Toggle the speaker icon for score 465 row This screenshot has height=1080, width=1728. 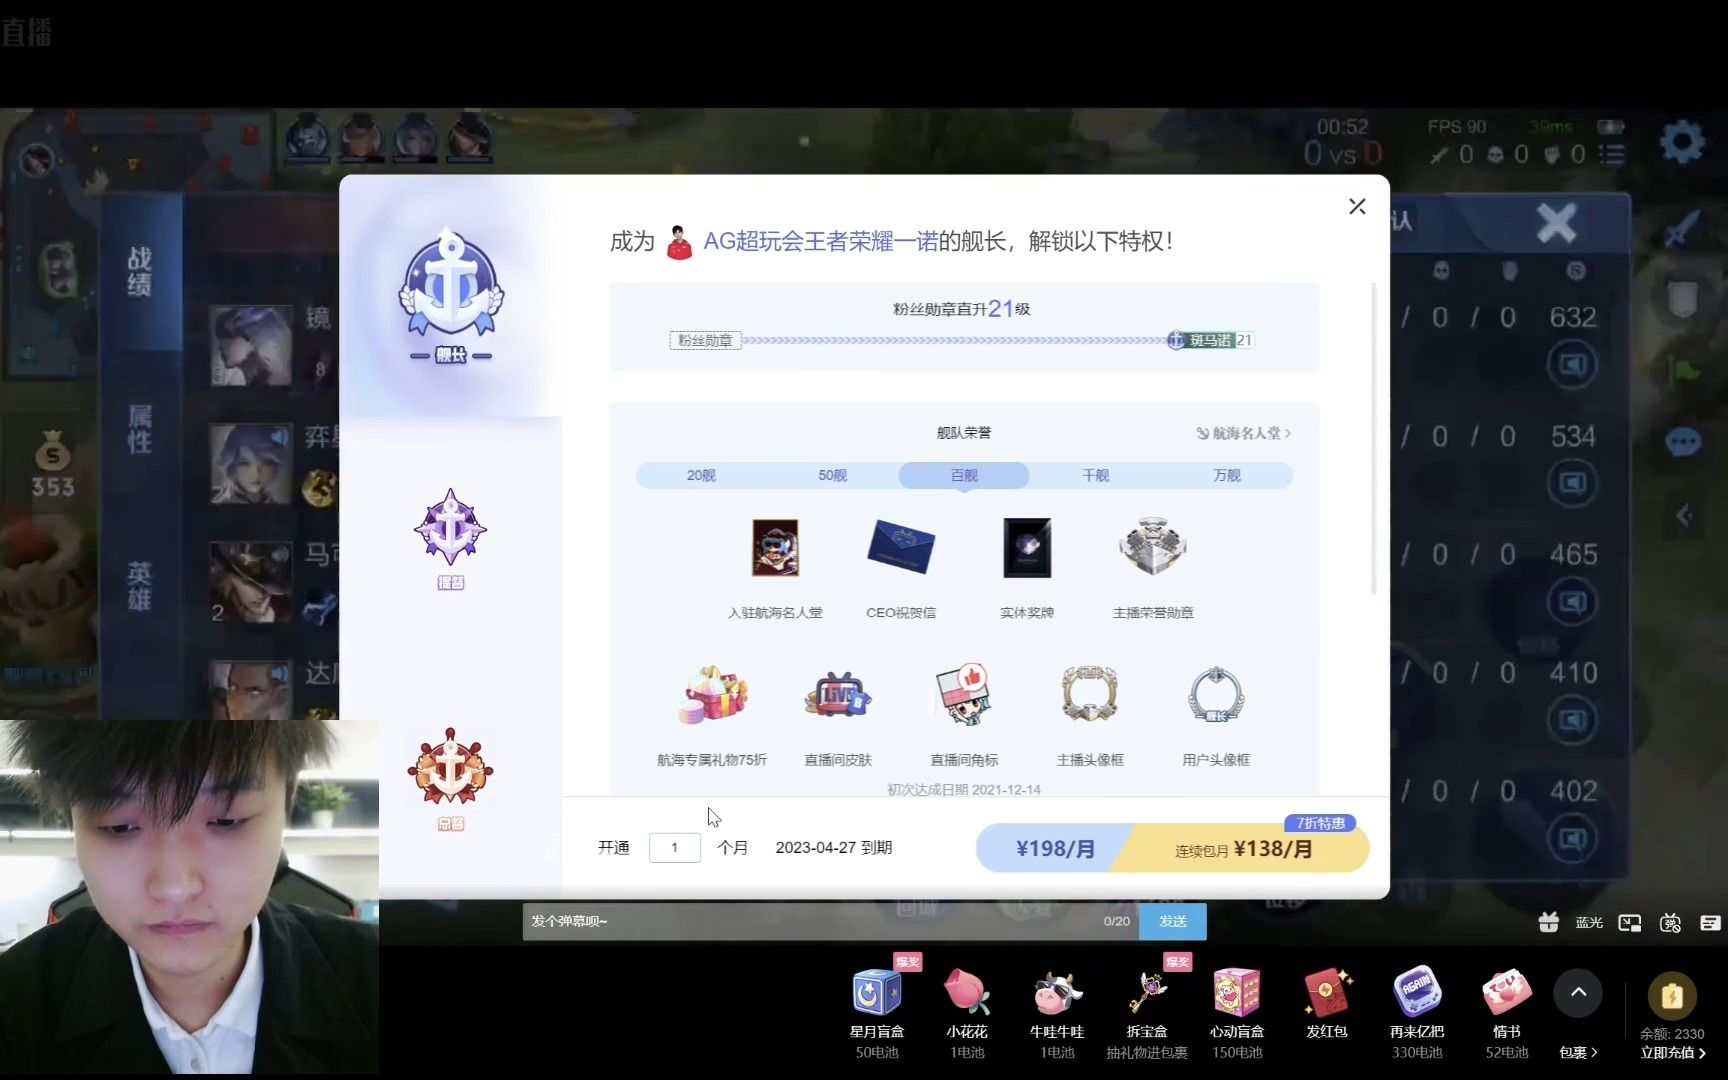click(x=1572, y=602)
